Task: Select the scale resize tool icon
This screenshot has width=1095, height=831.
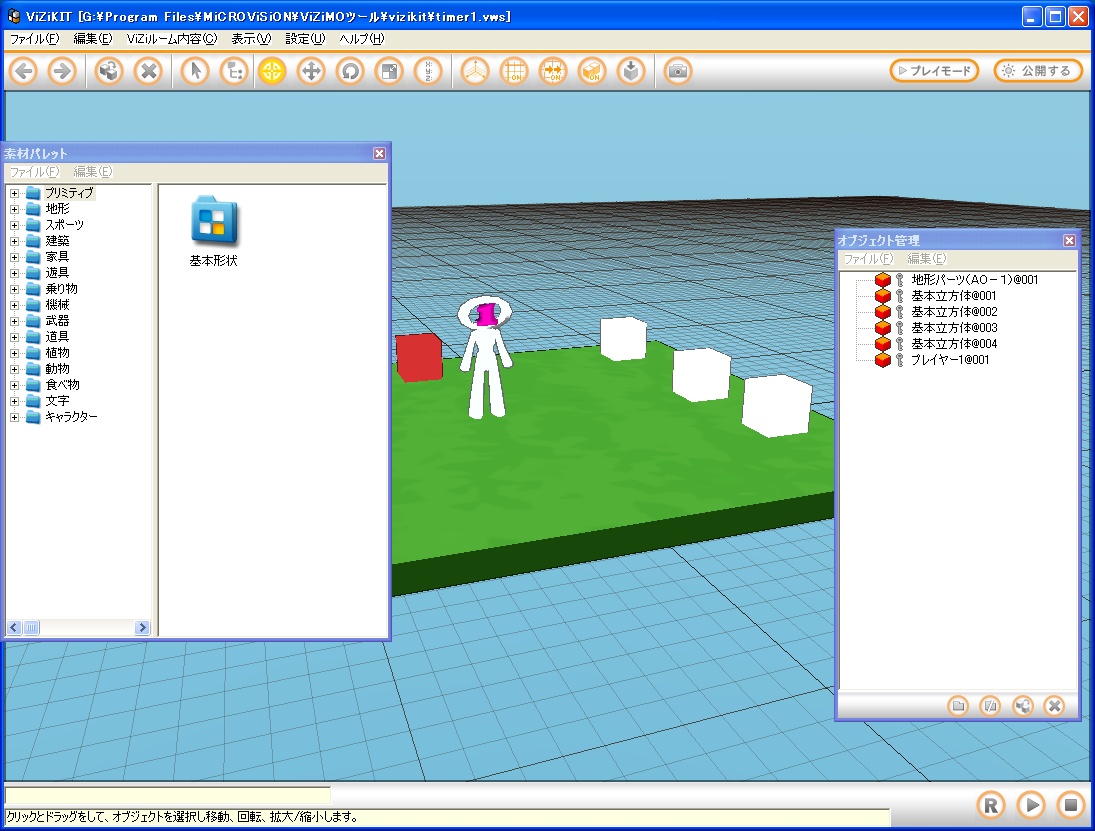Action: pyautogui.click(x=388, y=71)
